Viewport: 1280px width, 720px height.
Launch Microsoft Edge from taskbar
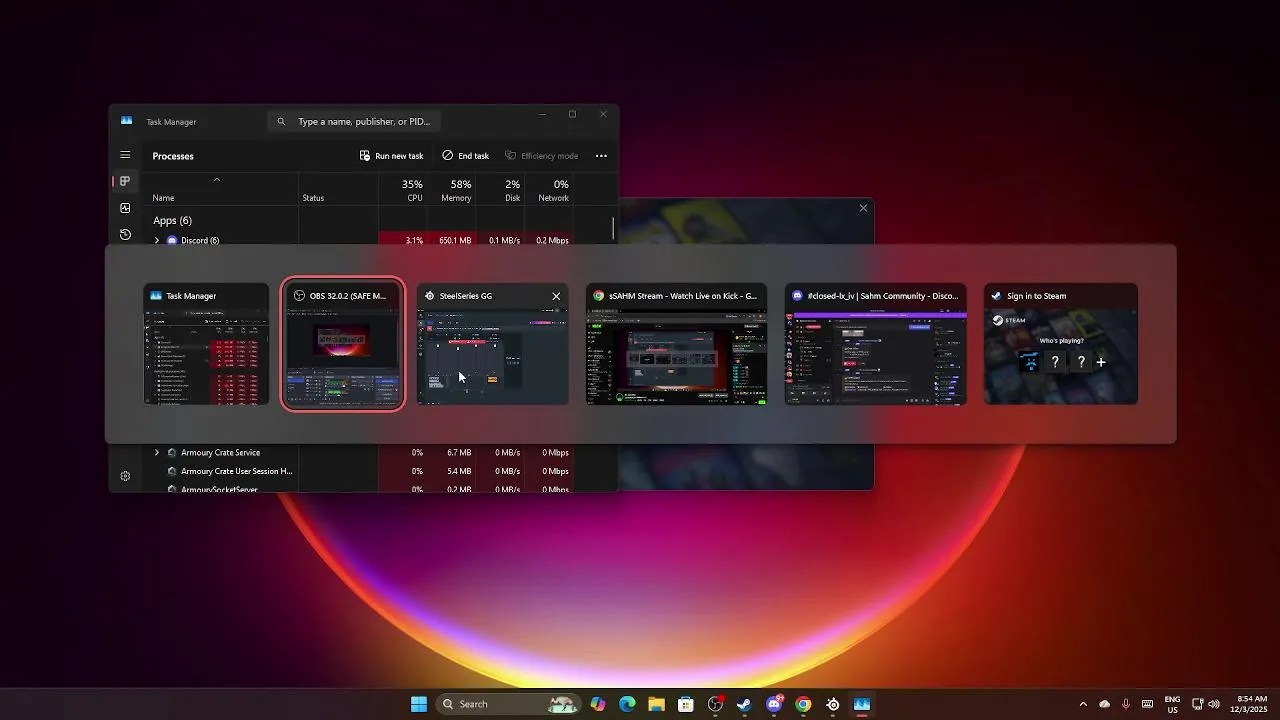(627, 704)
